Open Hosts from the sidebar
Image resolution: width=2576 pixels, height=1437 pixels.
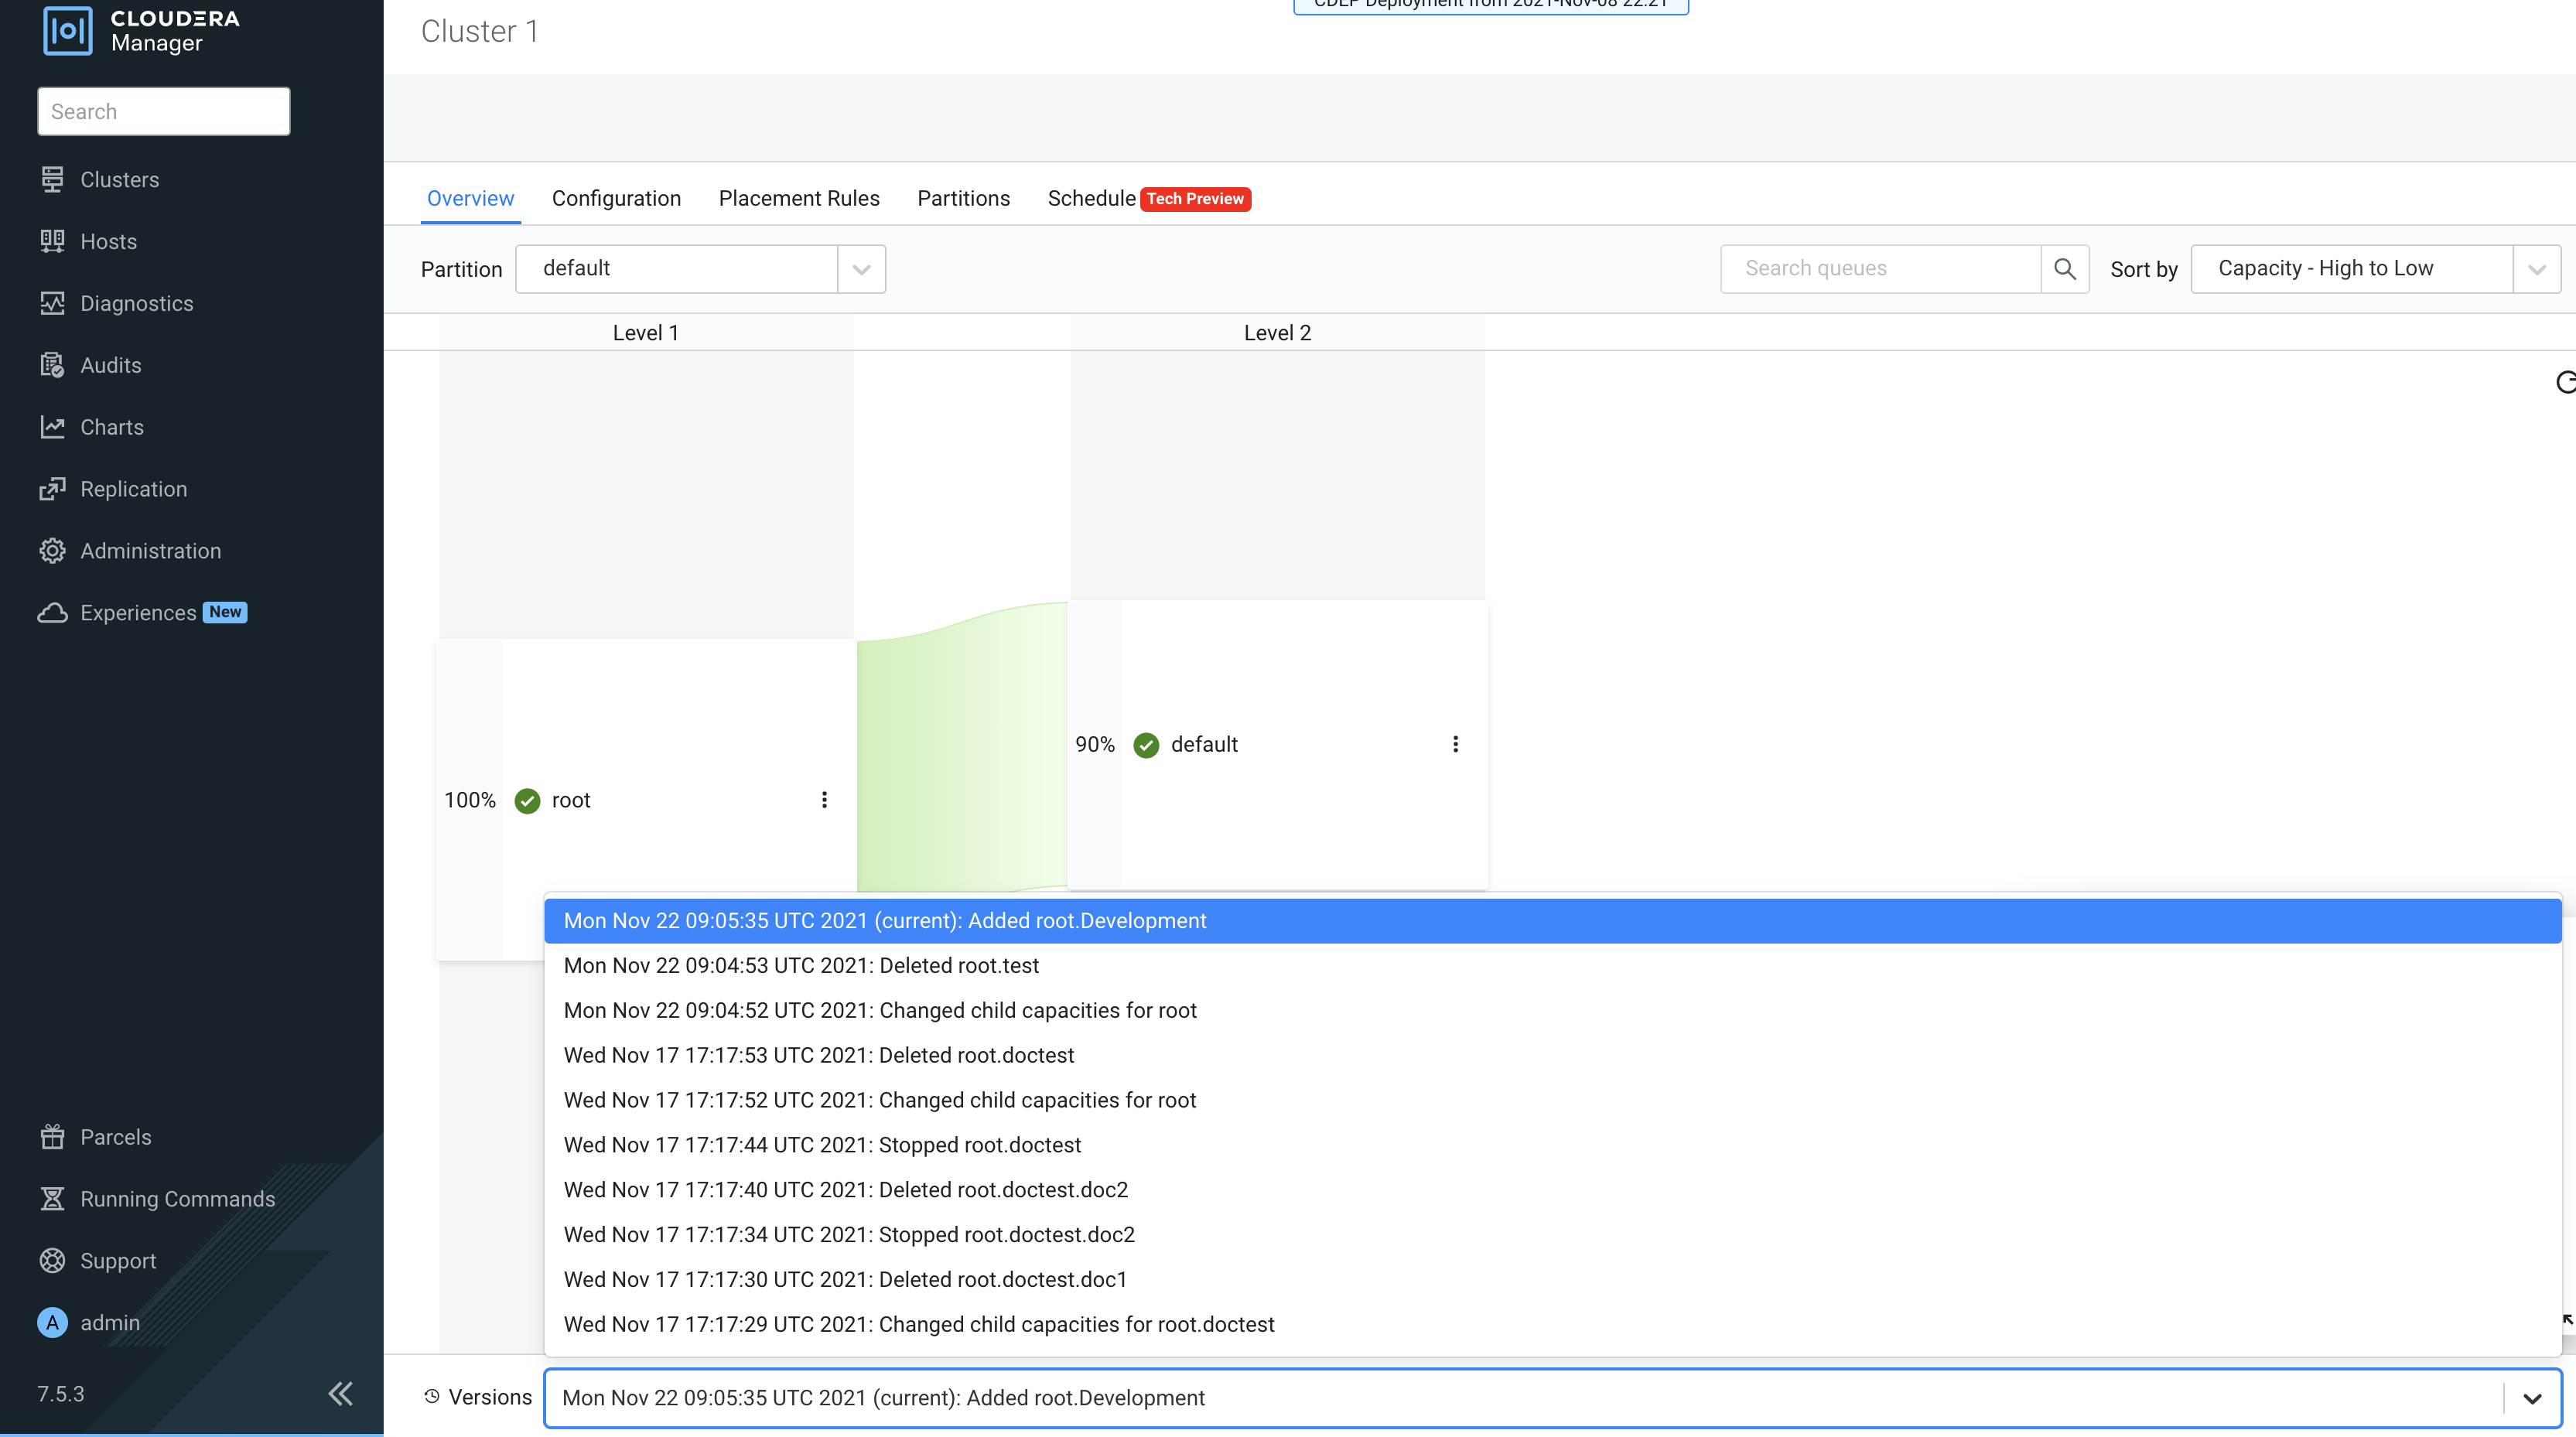point(108,241)
